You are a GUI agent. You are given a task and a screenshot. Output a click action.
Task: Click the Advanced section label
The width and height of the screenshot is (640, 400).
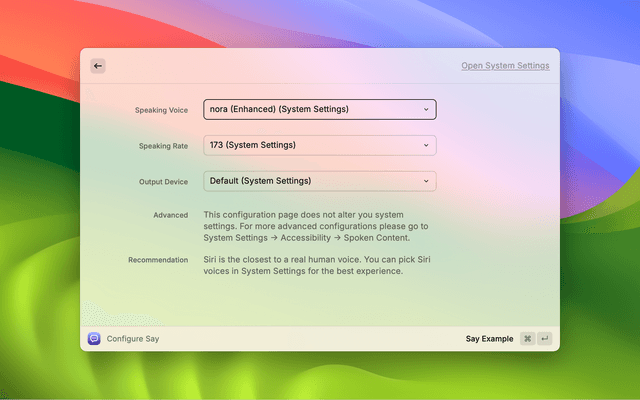click(170, 215)
